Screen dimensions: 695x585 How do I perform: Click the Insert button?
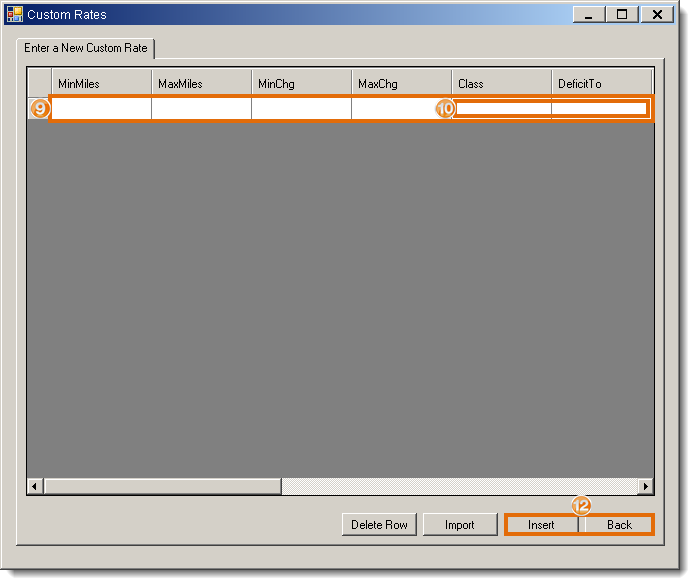[x=541, y=525]
